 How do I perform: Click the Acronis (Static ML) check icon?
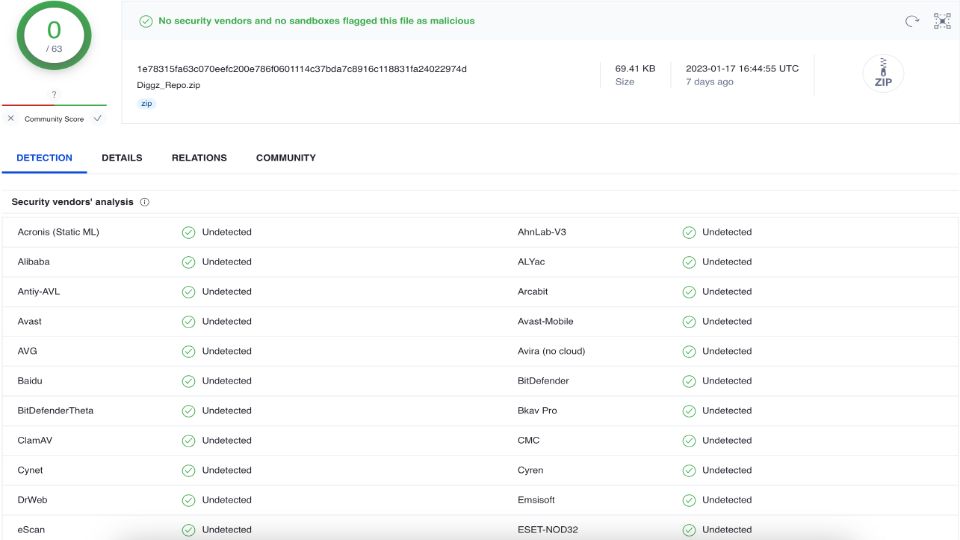pyautogui.click(x=189, y=233)
